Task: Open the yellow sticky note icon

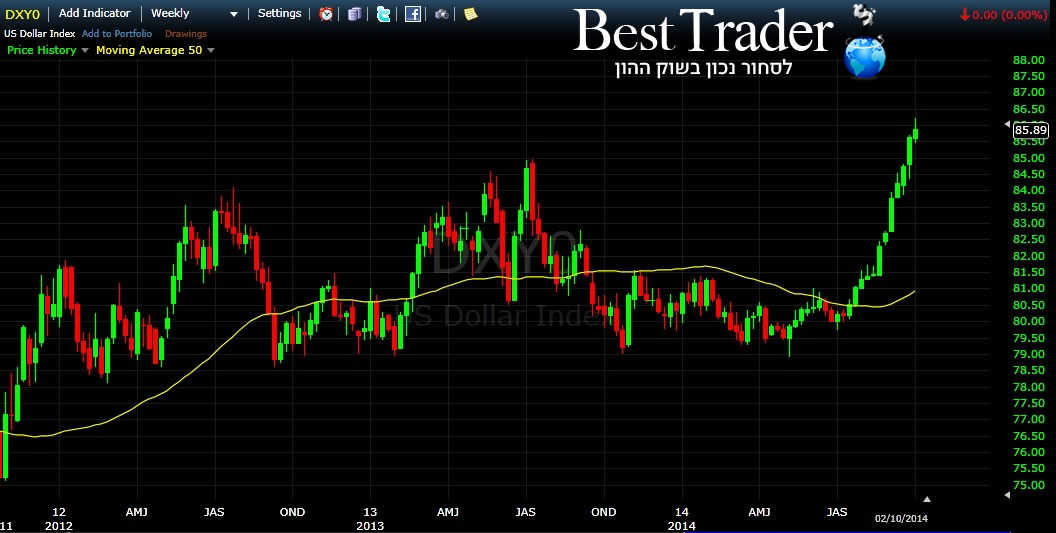Action: [470, 14]
